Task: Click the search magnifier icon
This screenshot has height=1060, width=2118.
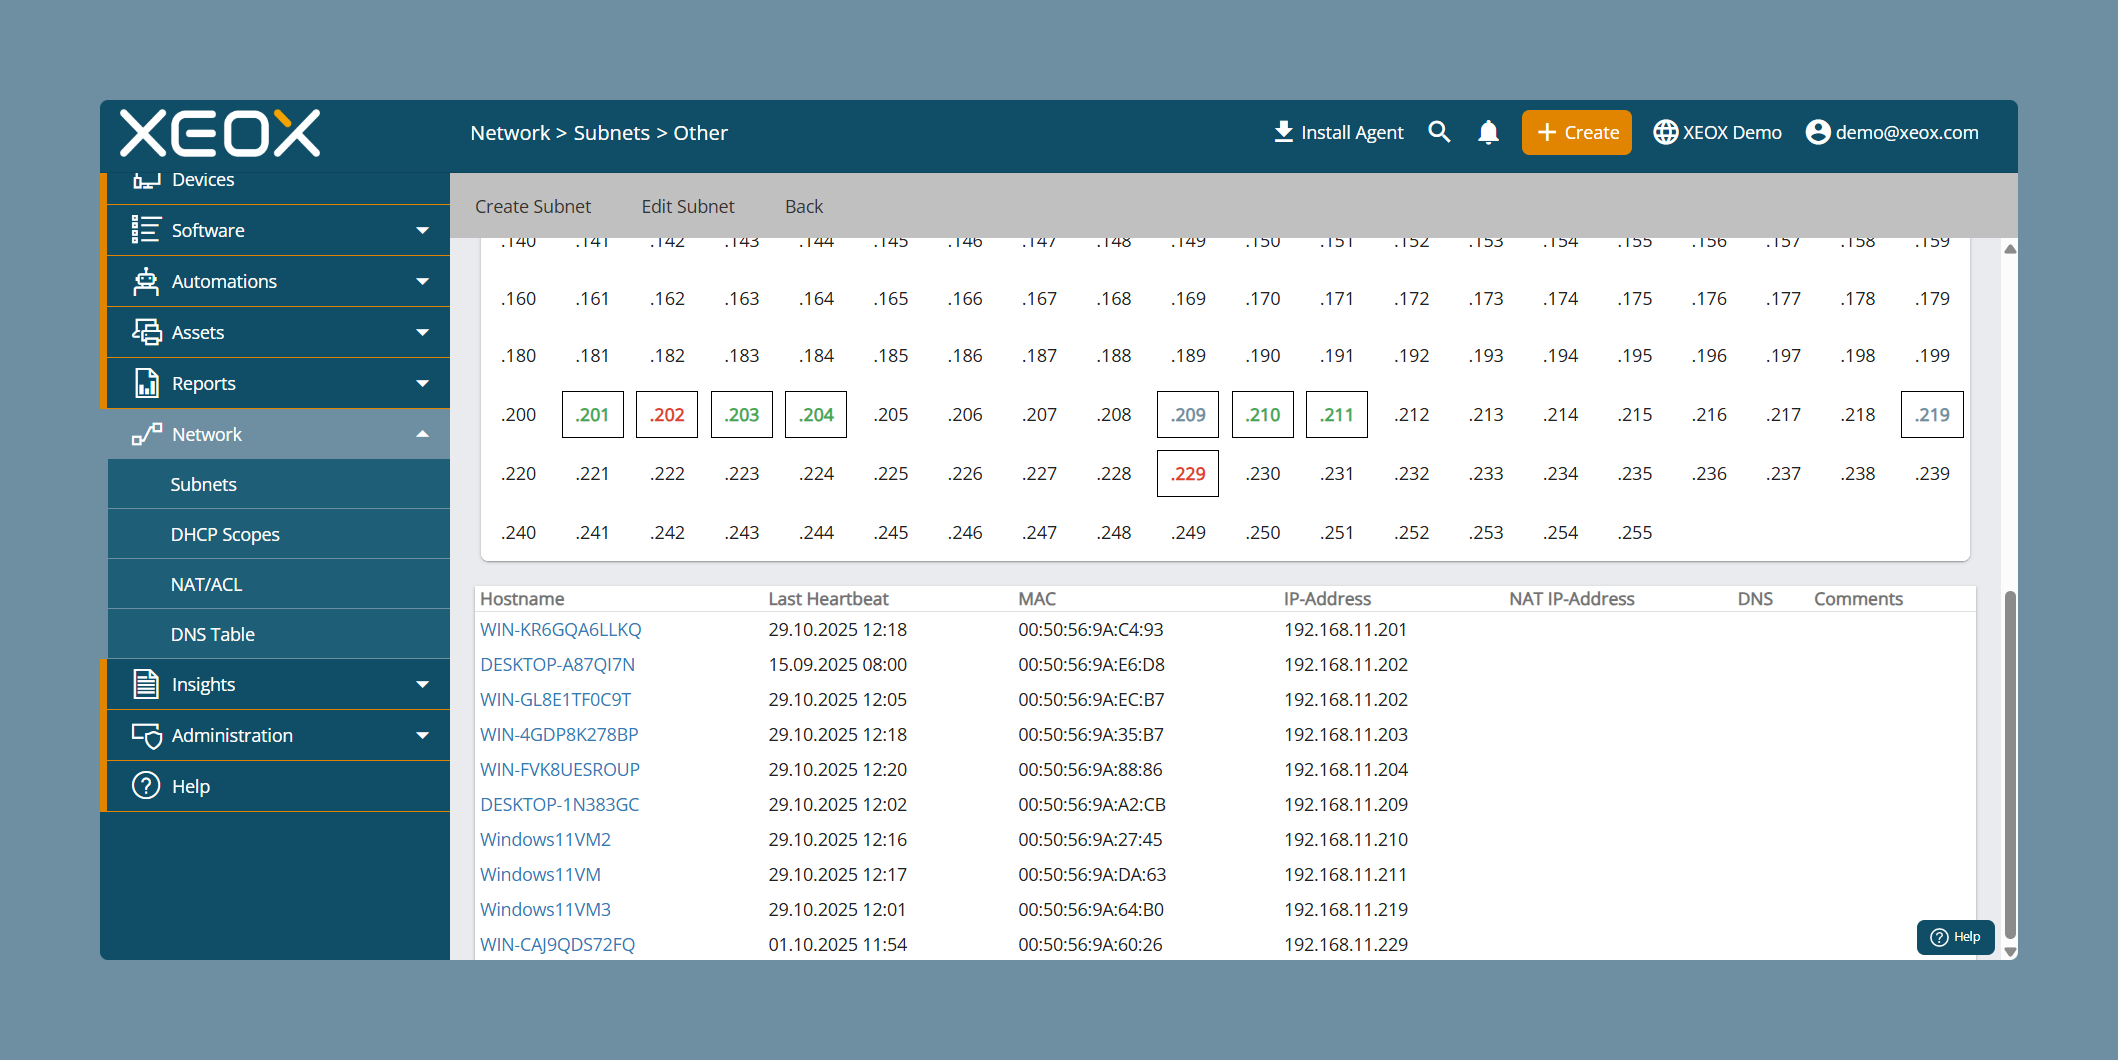Action: 1439,132
